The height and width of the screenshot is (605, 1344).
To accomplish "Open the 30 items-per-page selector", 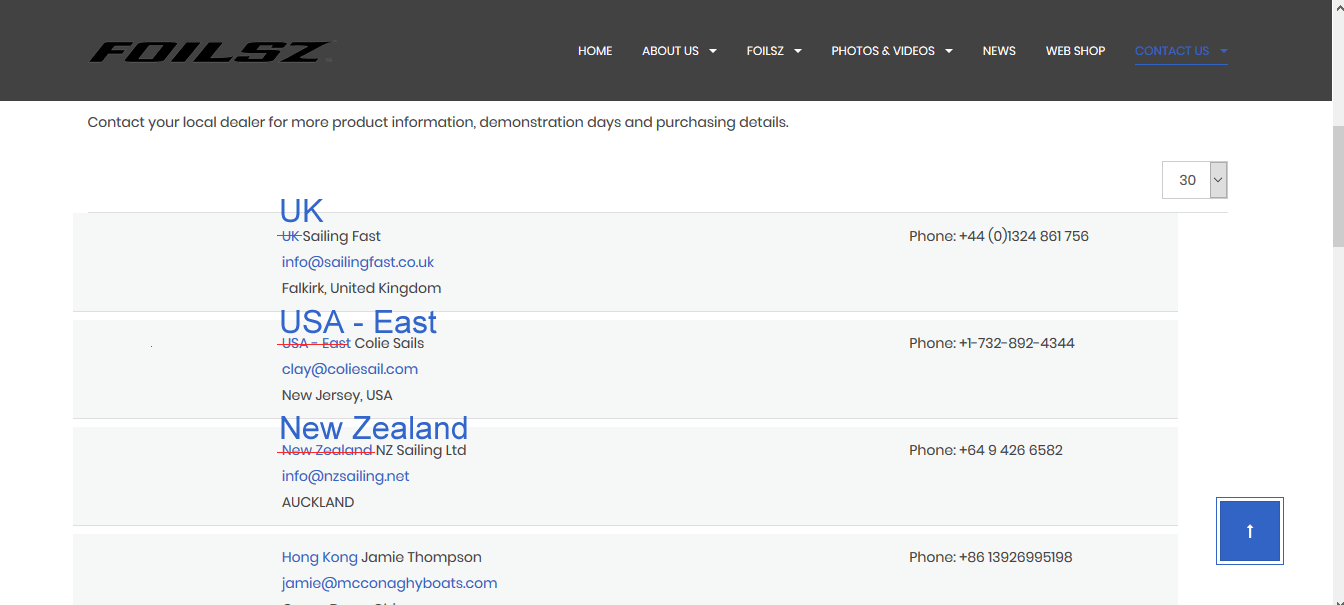I will point(1195,180).
